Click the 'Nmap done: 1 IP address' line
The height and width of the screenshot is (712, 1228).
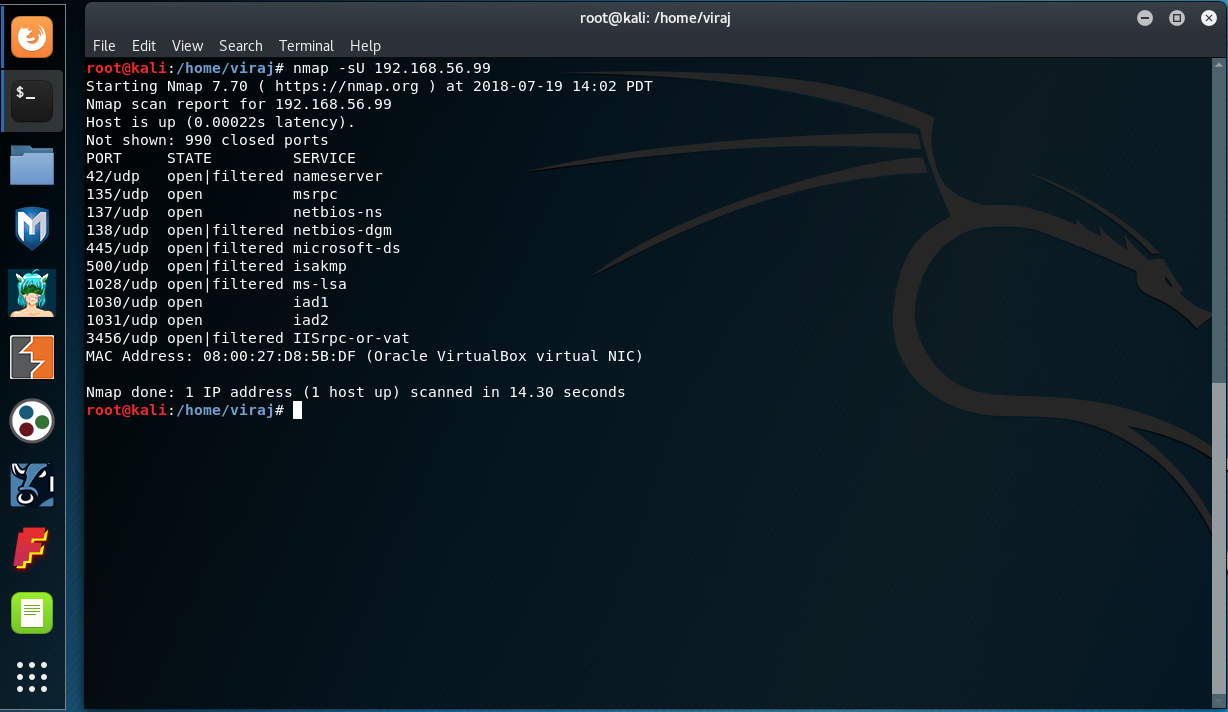(x=356, y=392)
